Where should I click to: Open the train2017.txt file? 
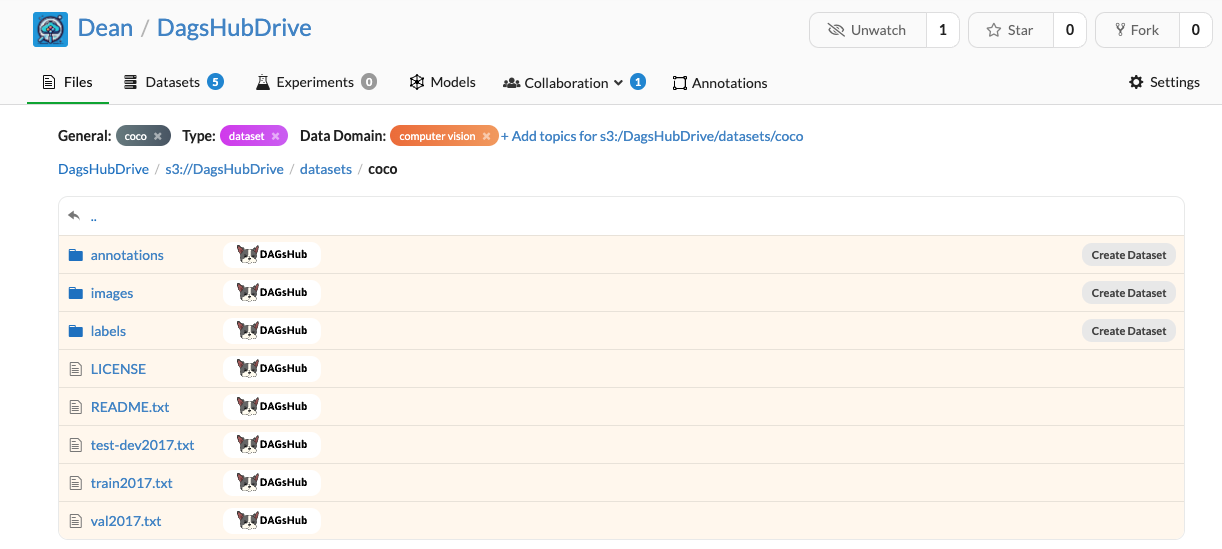tap(131, 483)
